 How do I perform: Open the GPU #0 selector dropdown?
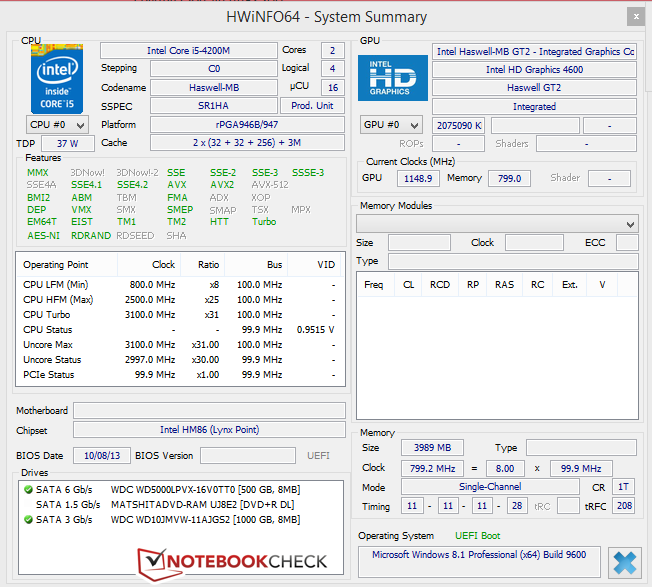click(391, 125)
